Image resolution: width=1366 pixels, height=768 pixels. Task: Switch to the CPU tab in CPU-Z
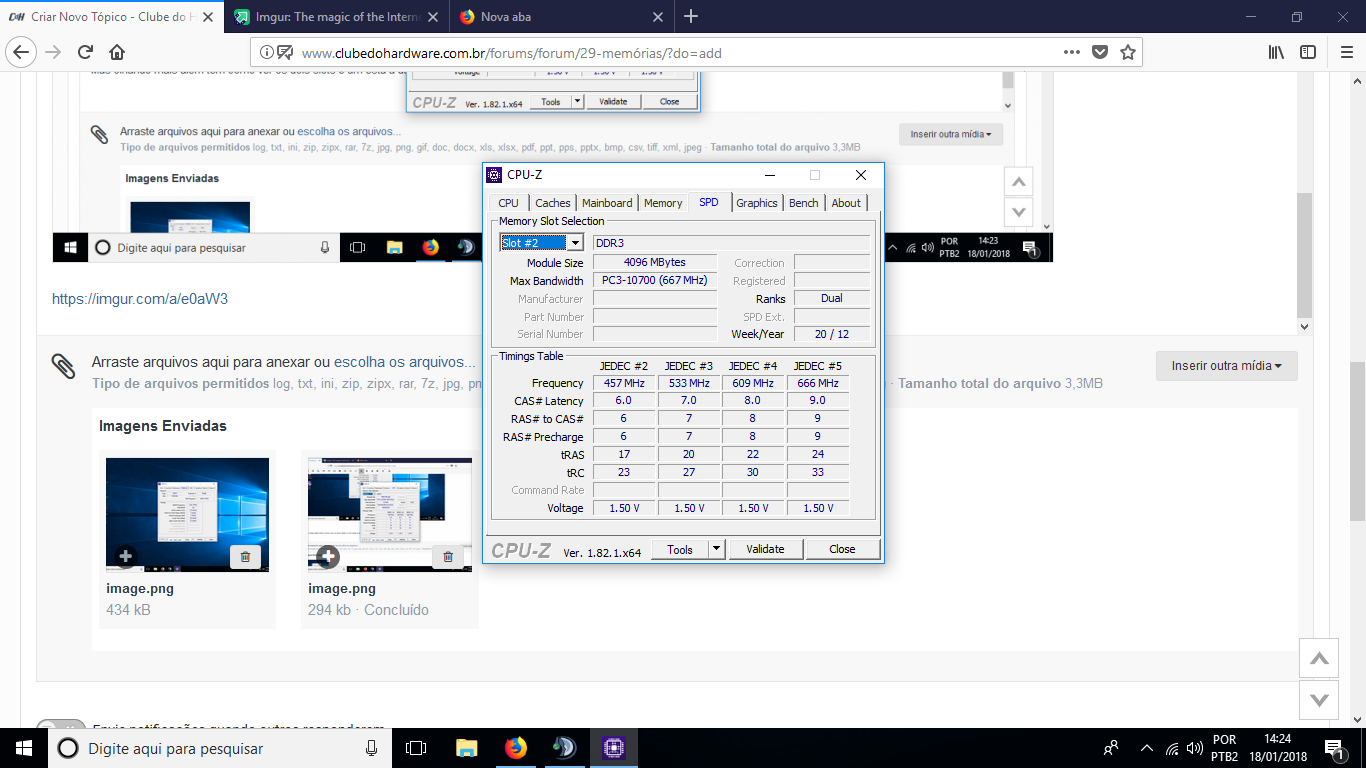pyautogui.click(x=509, y=203)
